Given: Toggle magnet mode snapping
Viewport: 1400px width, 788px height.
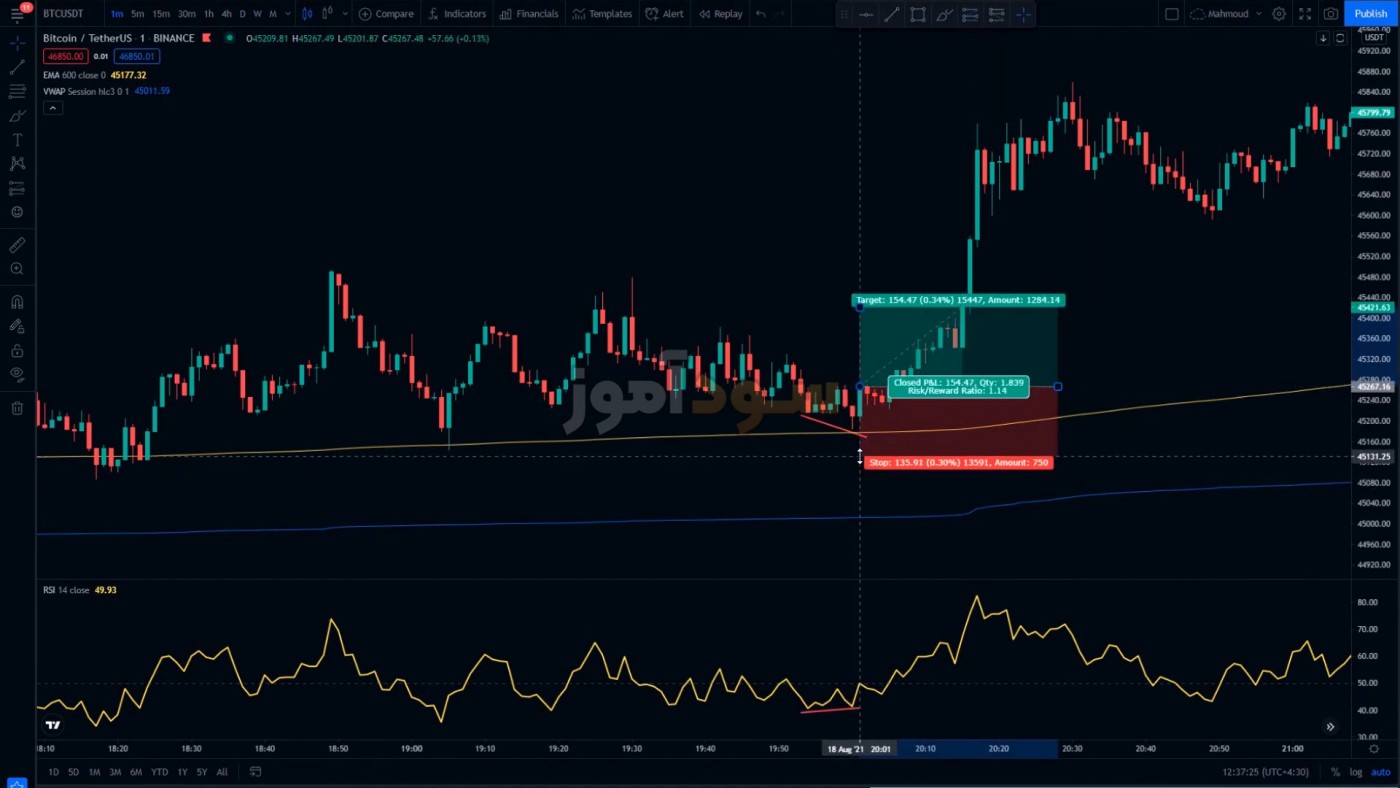Looking at the screenshot, I should click(17, 302).
